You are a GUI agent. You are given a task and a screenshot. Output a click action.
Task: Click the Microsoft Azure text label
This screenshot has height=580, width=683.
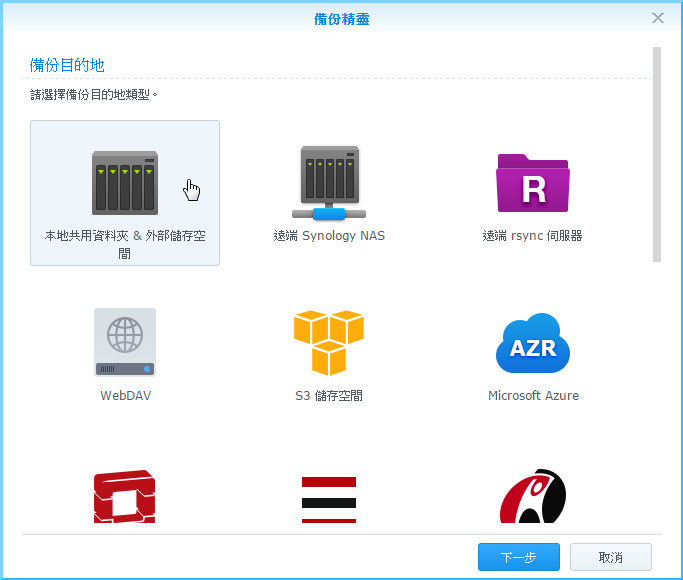coord(533,396)
